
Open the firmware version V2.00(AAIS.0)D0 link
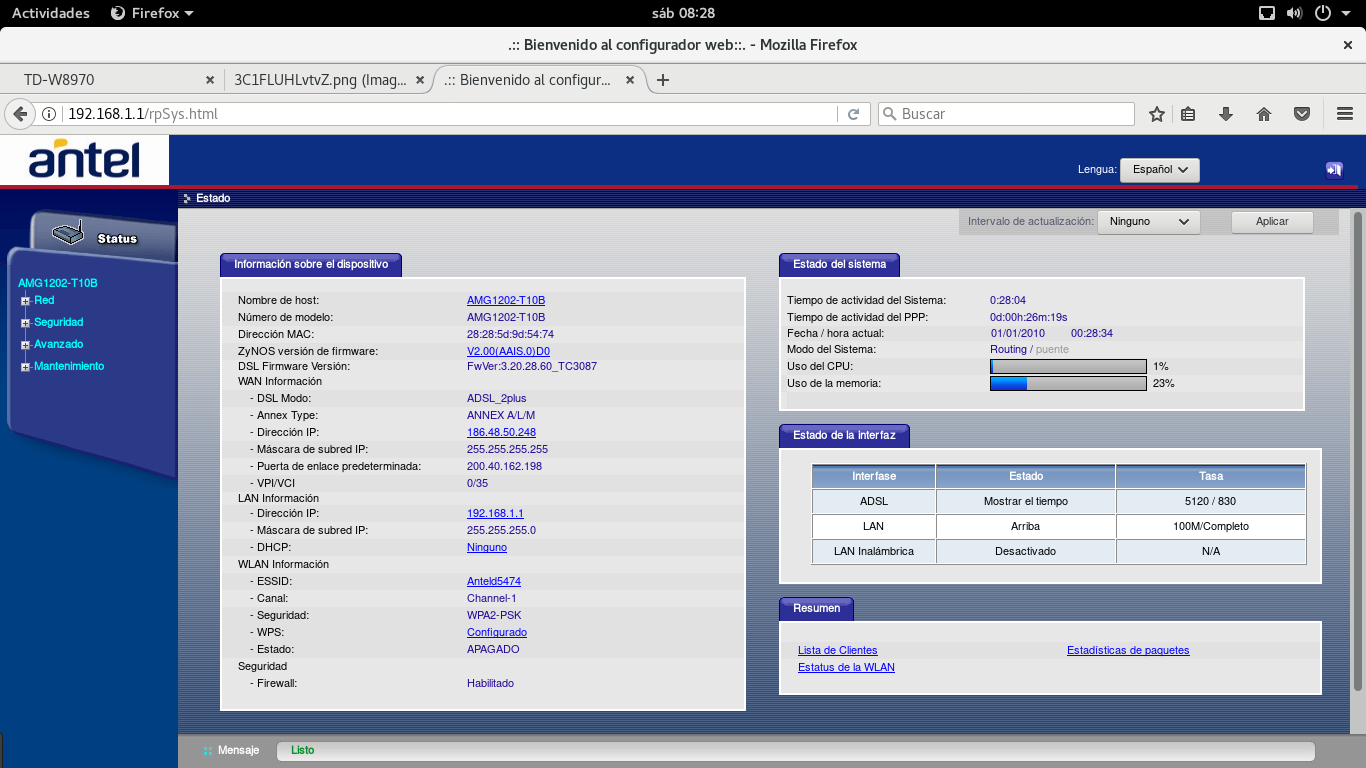coord(508,351)
